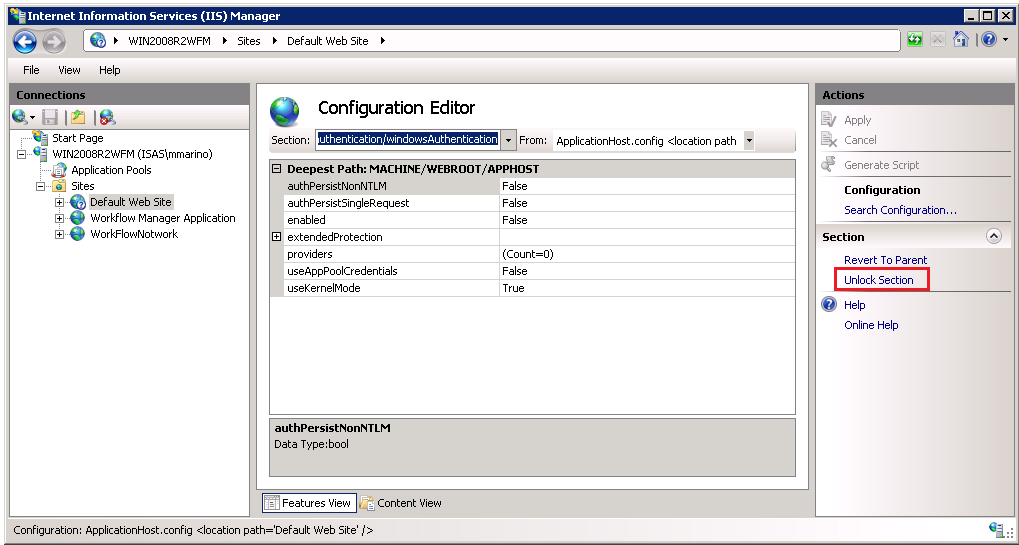This screenshot has width=1019, height=545.
Task: Click the Save connections disk icon
Action: (x=50, y=117)
